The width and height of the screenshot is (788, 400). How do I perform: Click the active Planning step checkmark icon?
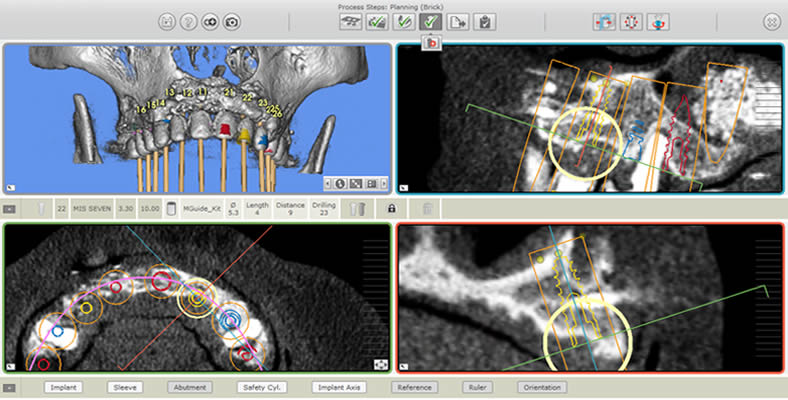tap(430, 21)
